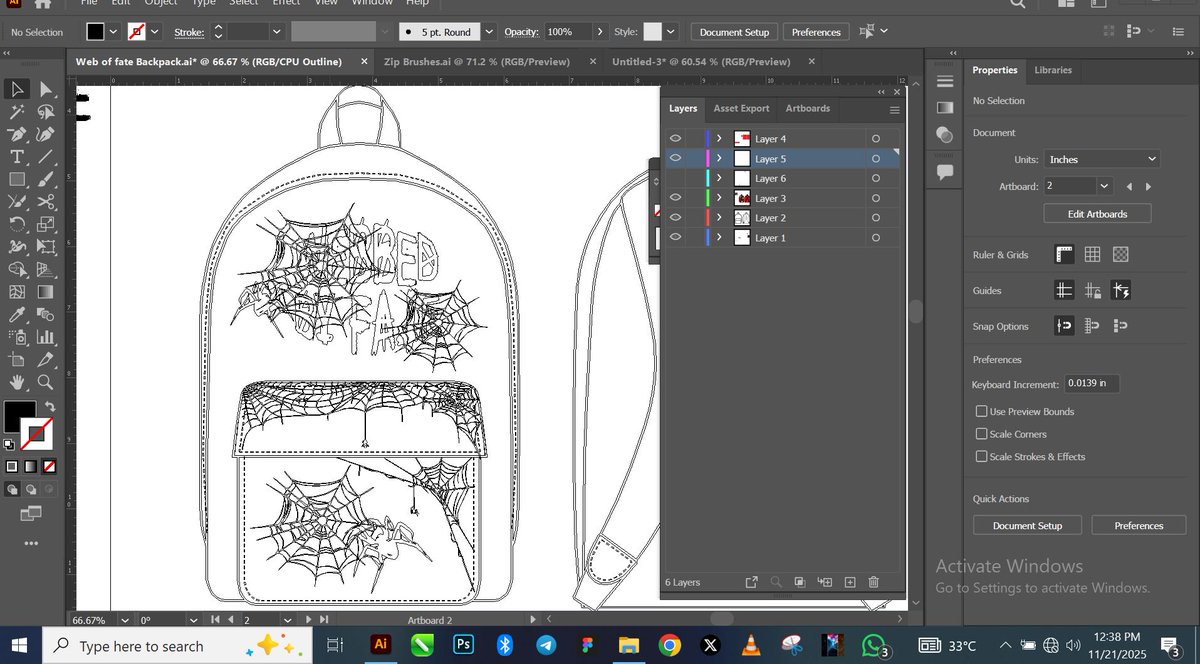Viewport: 1200px width, 664px height.
Task: Toggle Show Grid in Properties panel
Action: 1093,255
